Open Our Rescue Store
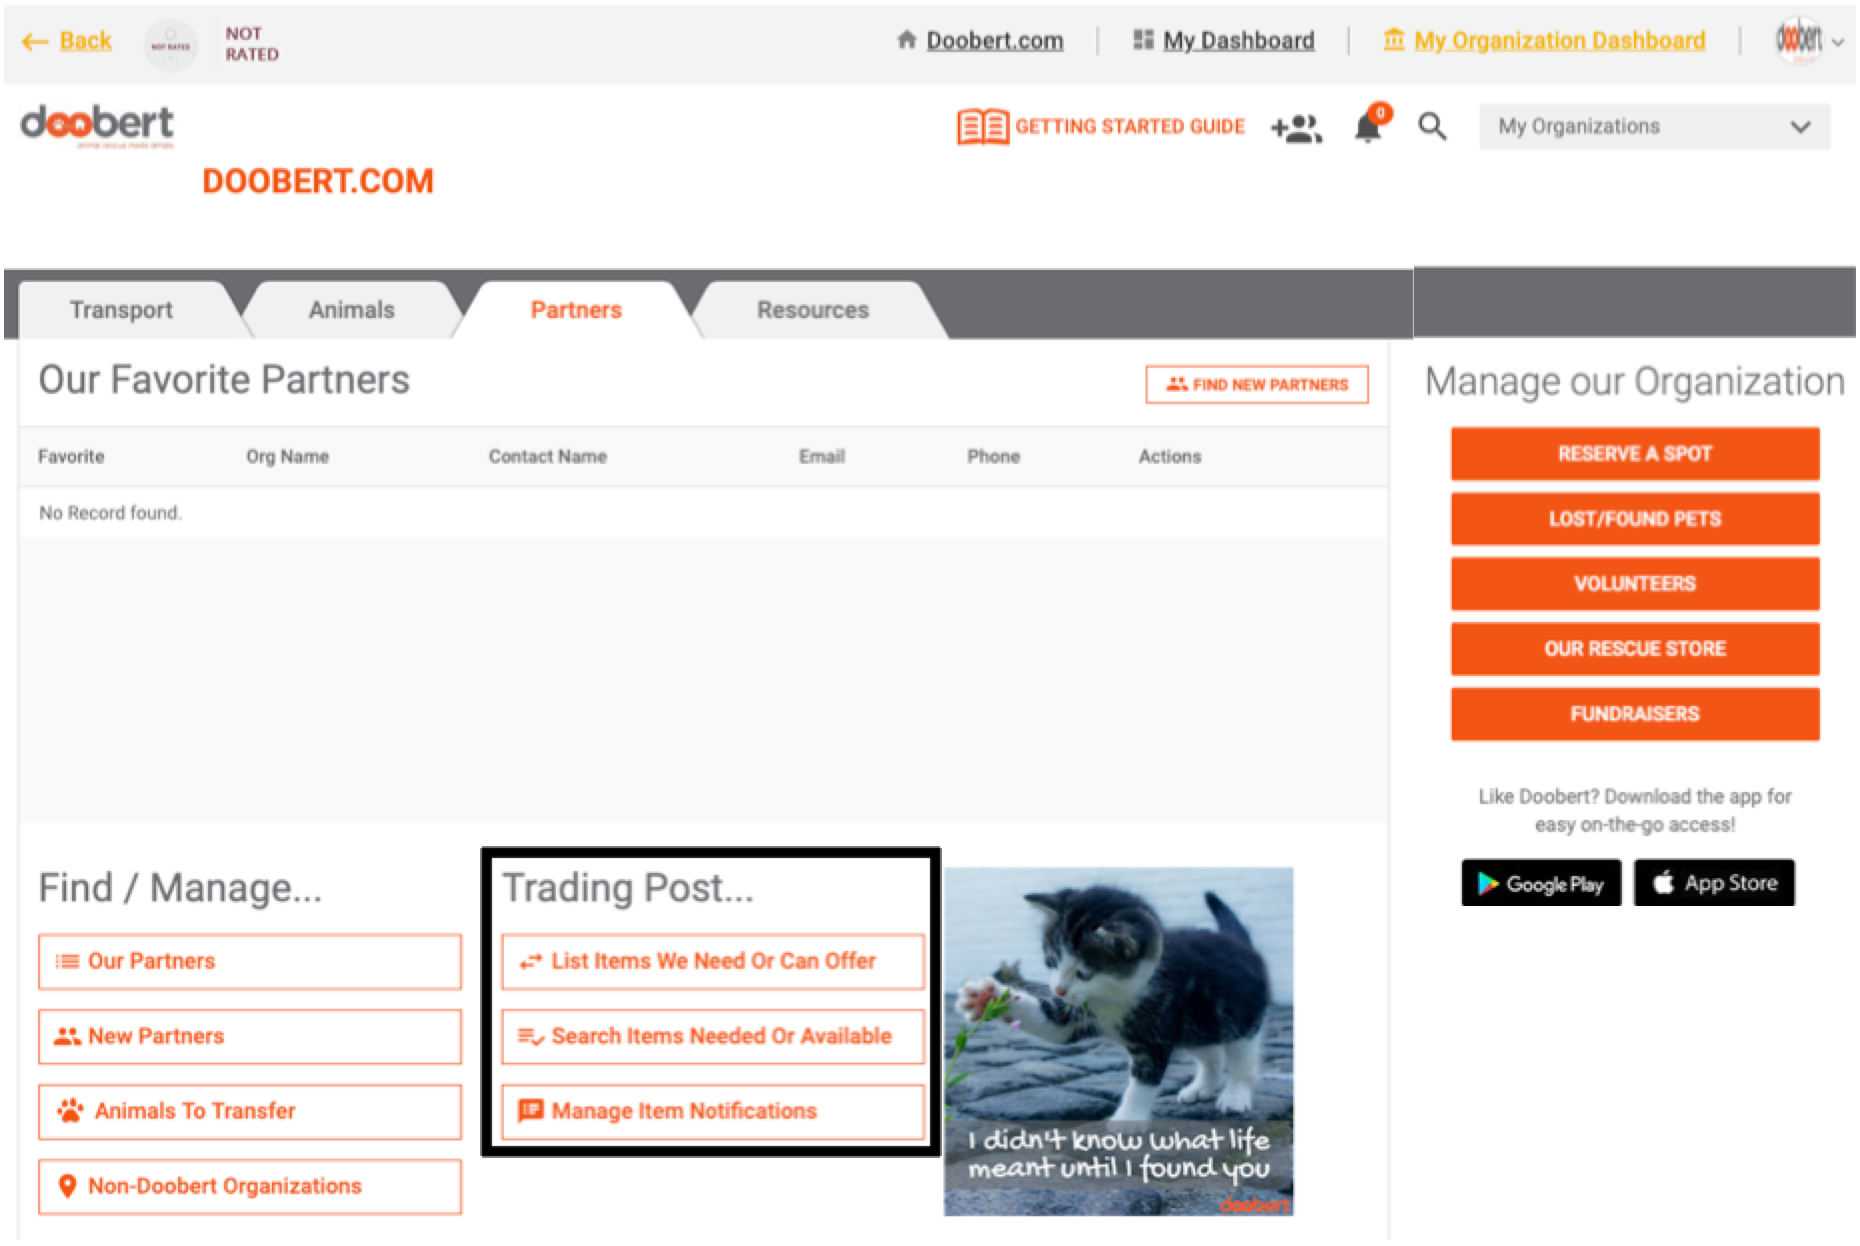This screenshot has height=1246, width=1860. 1634,649
